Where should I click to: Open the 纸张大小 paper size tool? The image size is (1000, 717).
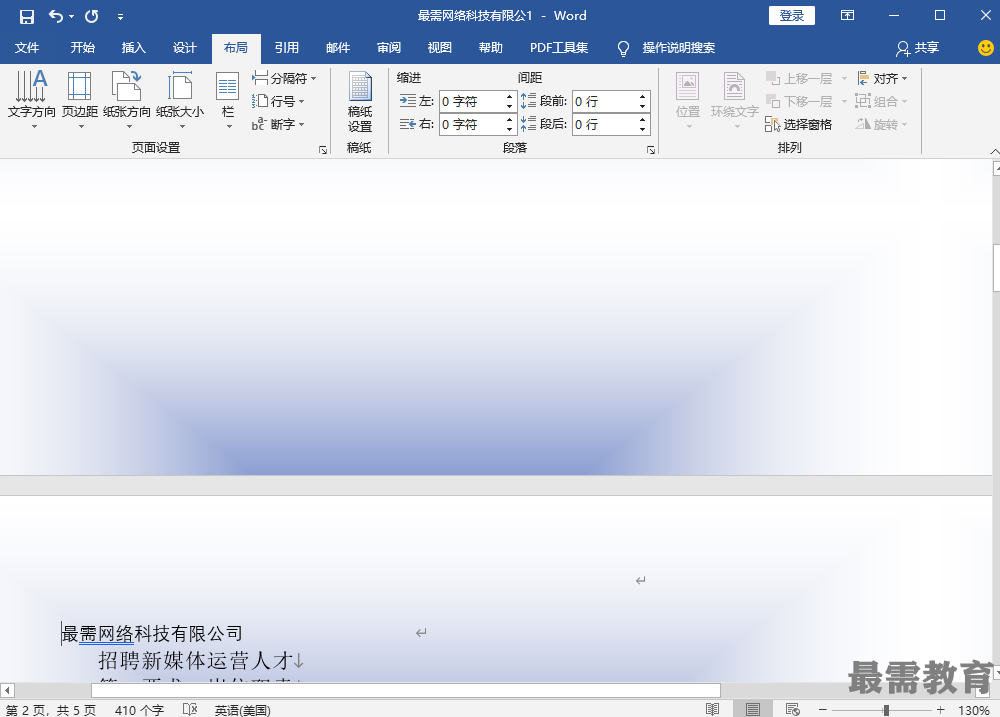(180, 100)
